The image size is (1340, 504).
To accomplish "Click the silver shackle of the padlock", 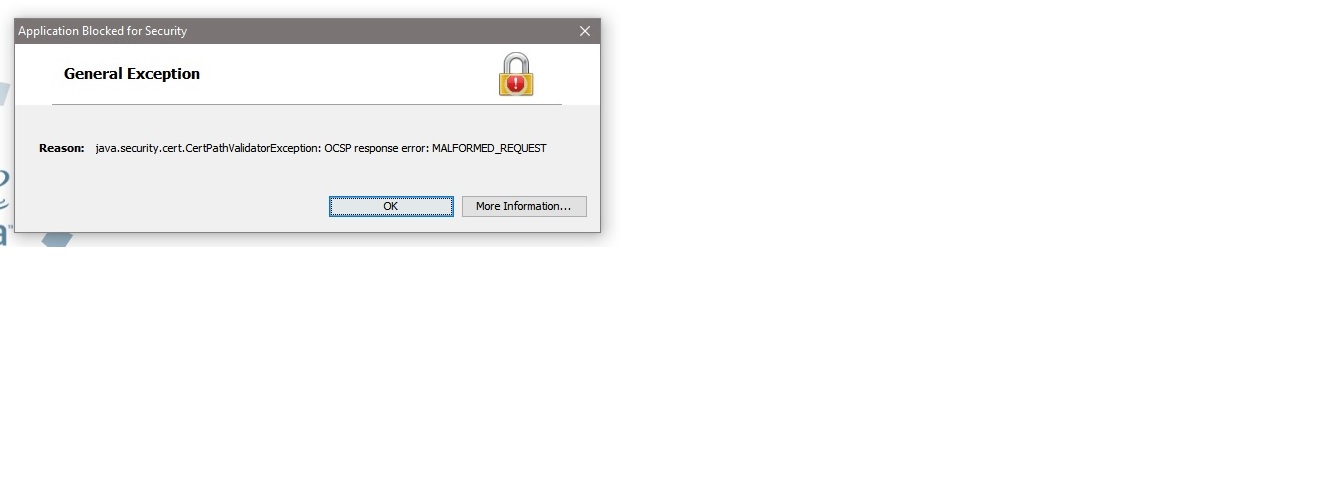I will tap(516, 61).
